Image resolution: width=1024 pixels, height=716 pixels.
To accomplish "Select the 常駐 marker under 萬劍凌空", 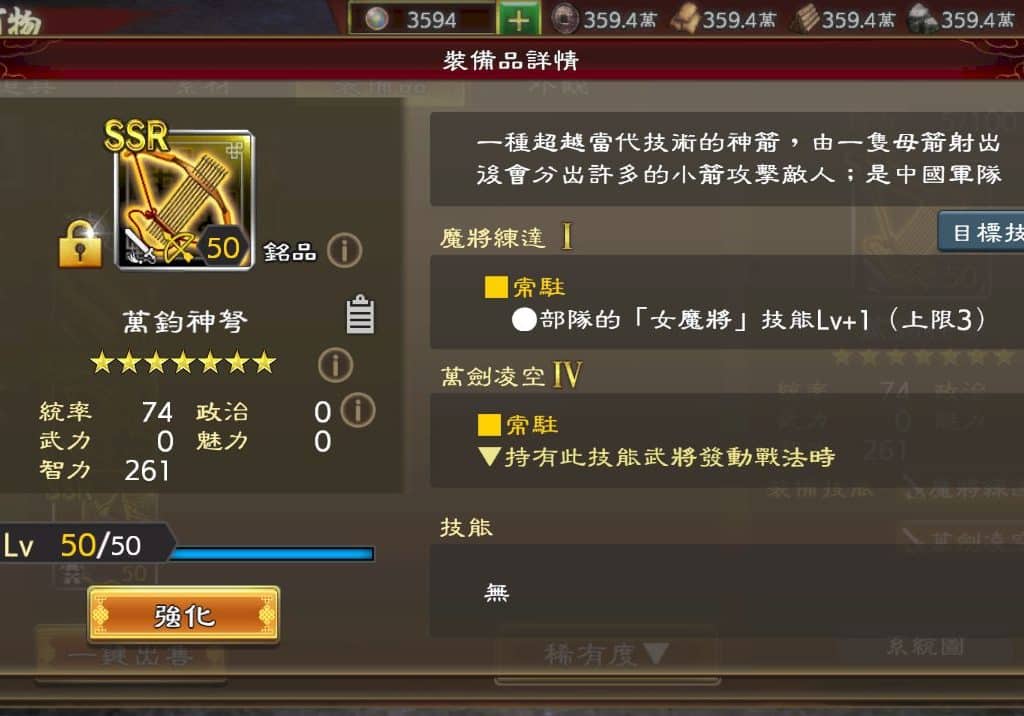I will coord(518,425).
